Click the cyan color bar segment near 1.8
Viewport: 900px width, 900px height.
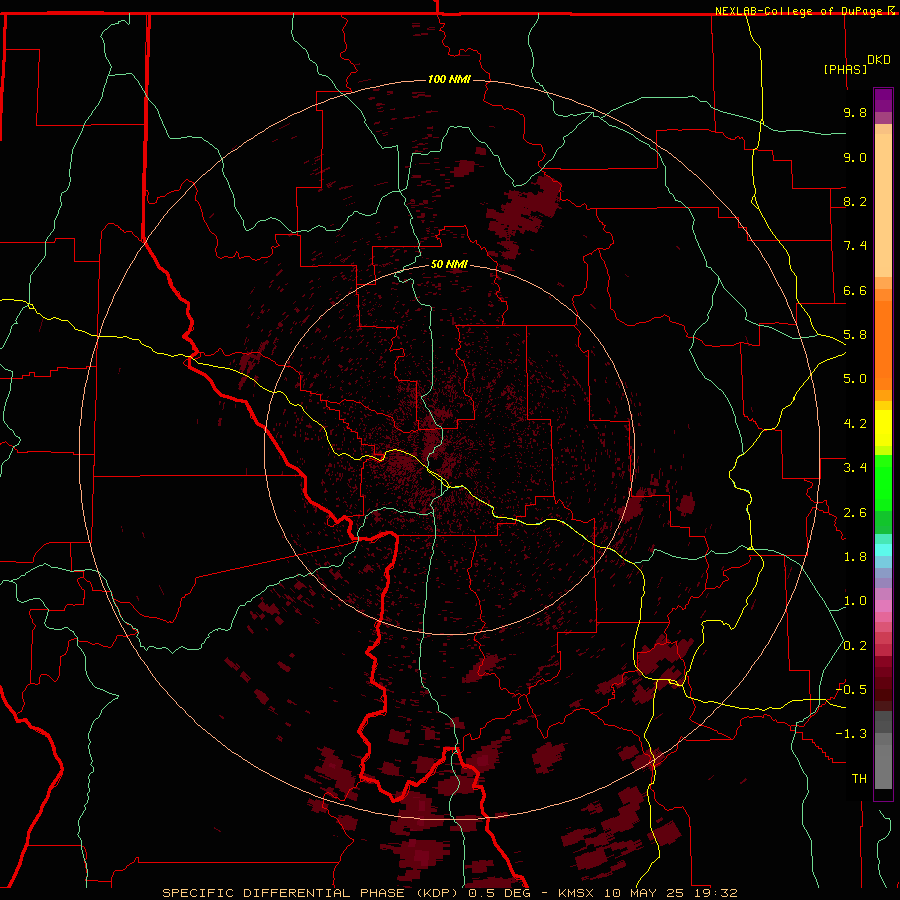coord(883,550)
